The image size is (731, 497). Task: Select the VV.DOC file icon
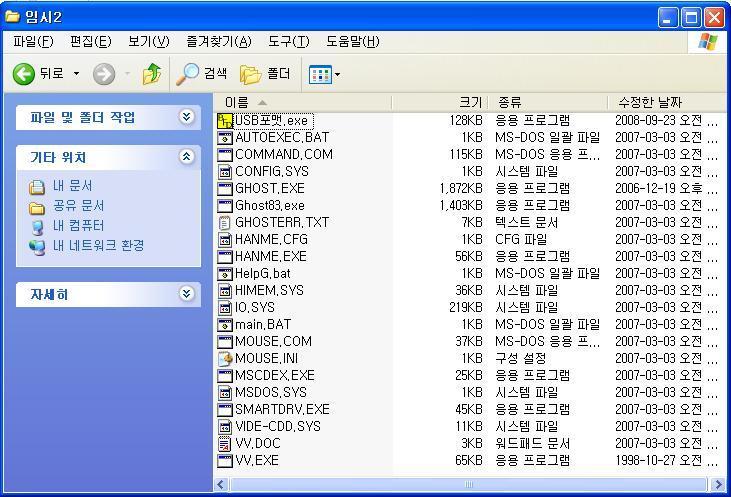click(225, 443)
